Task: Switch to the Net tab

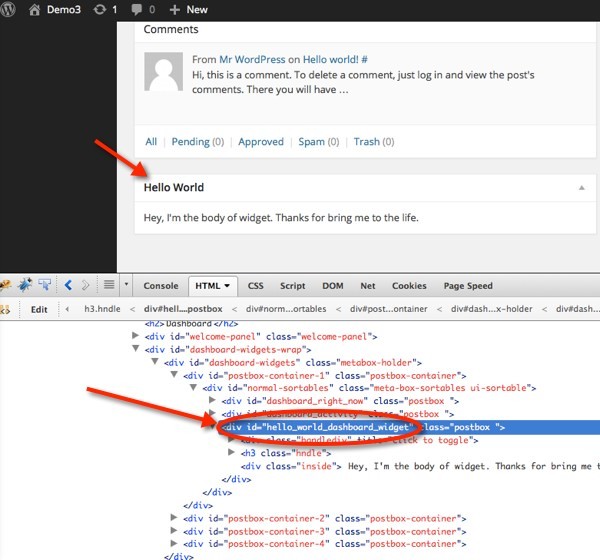Action: click(368, 286)
